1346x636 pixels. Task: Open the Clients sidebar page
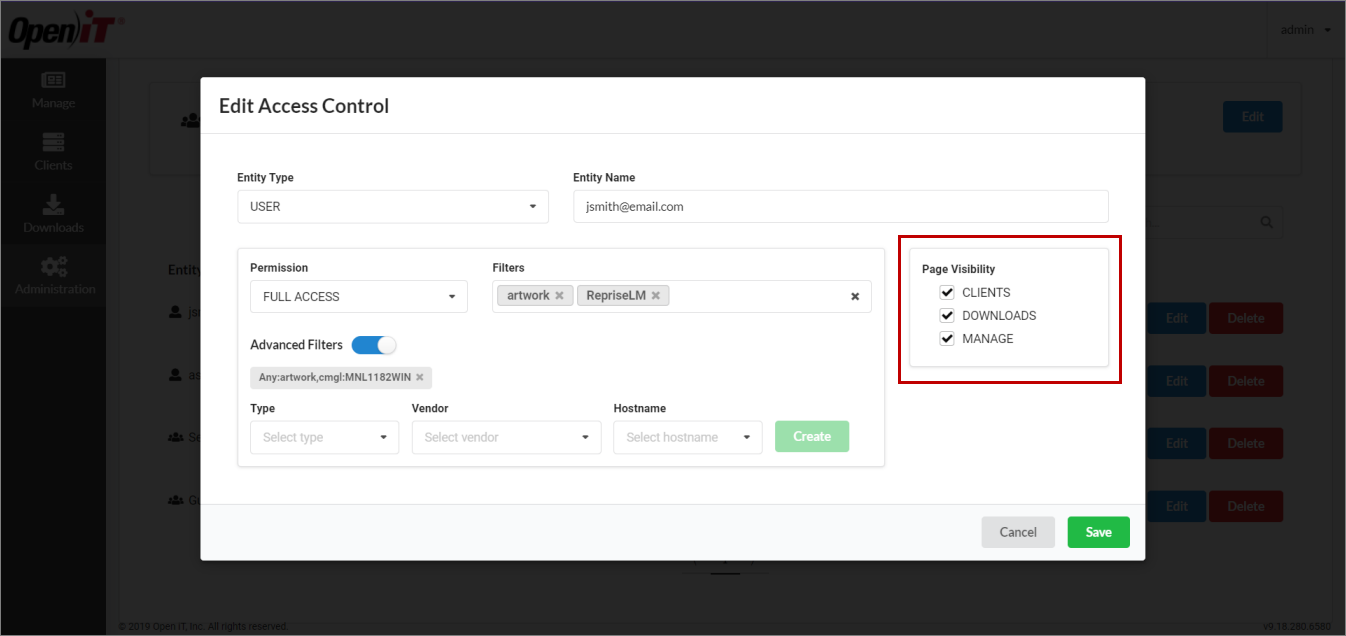point(53,152)
